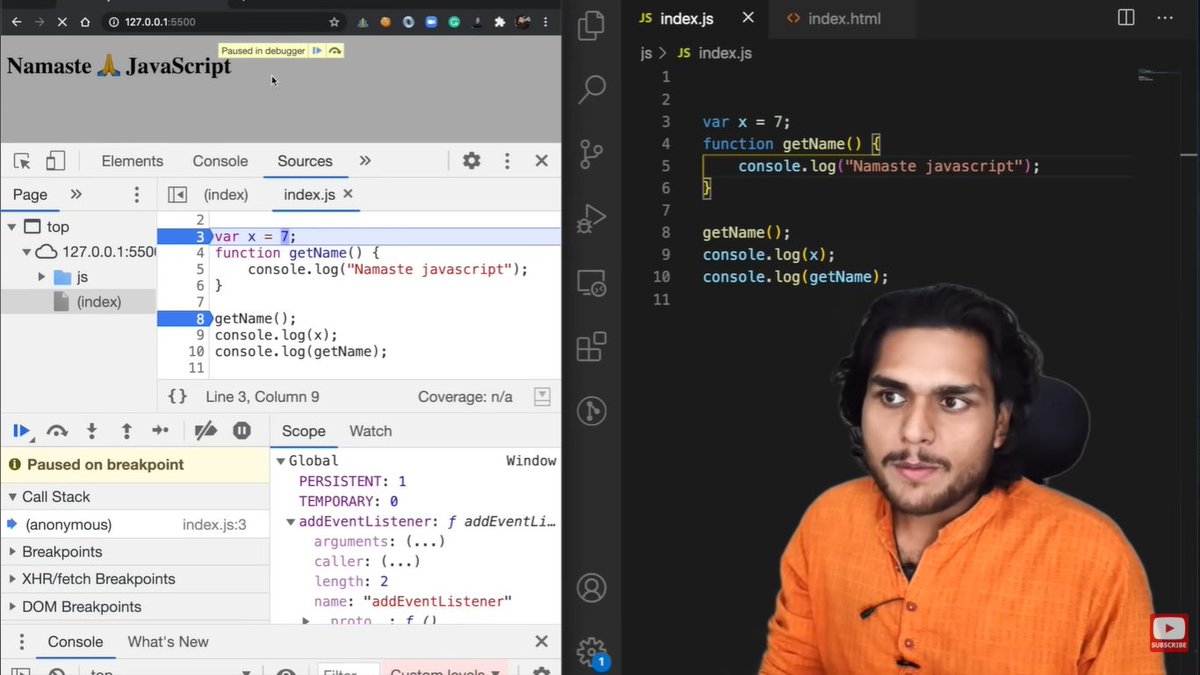Close the DevTools panel
This screenshot has width=1200, height=675.
pos(541,161)
